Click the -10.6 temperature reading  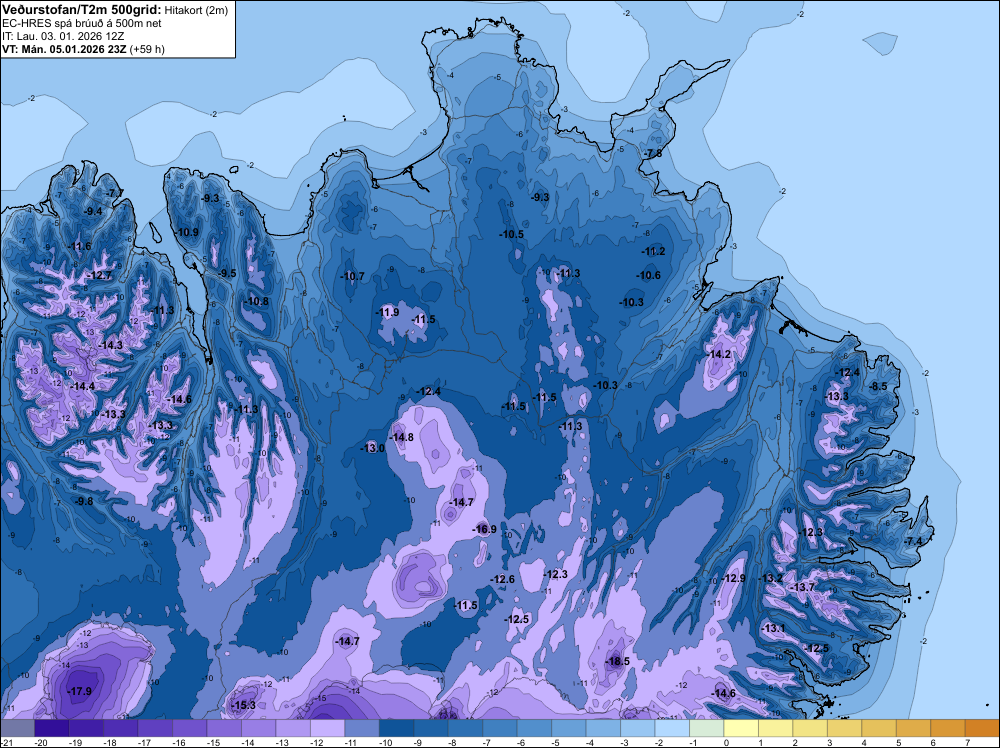(649, 275)
